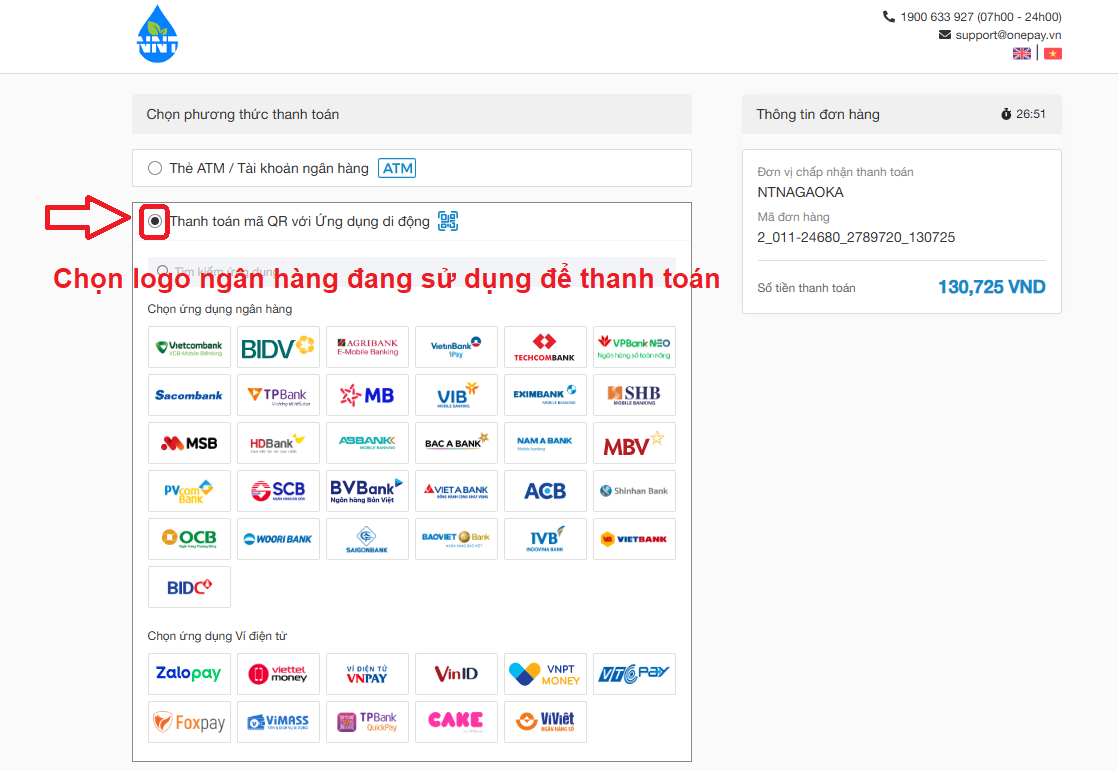Select the BVBank logo
The height and width of the screenshot is (771, 1118).
[x=367, y=491]
